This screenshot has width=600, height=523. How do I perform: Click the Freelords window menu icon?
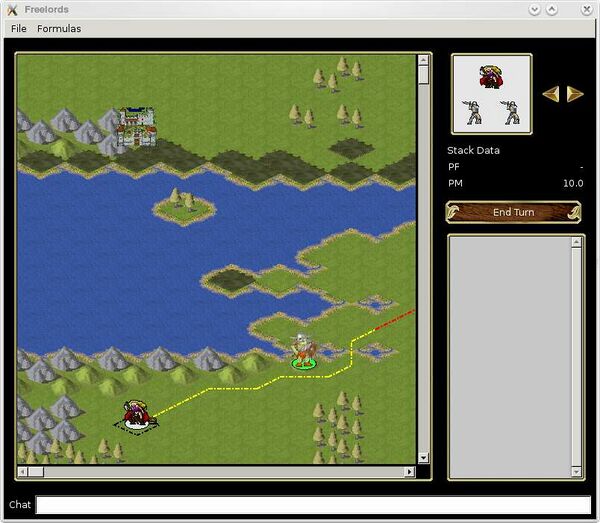tap(12, 9)
